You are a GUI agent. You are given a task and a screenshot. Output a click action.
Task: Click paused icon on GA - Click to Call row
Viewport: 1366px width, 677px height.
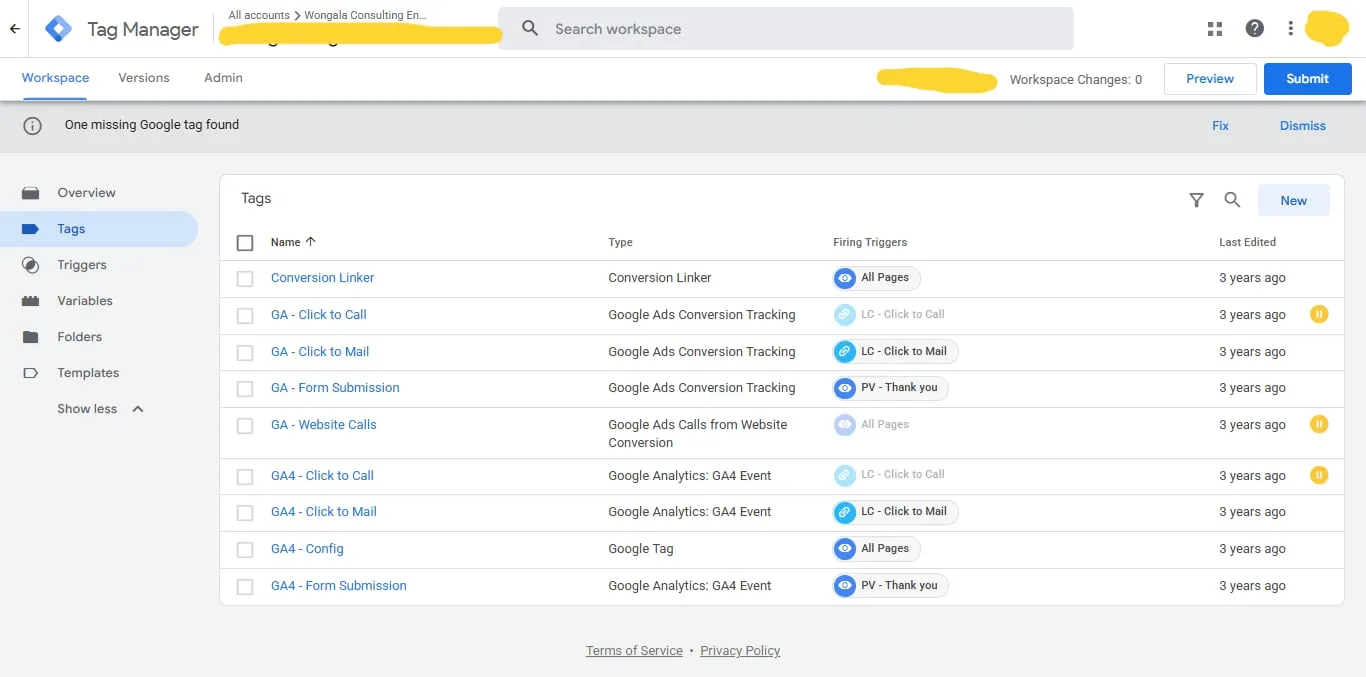click(x=1319, y=314)
